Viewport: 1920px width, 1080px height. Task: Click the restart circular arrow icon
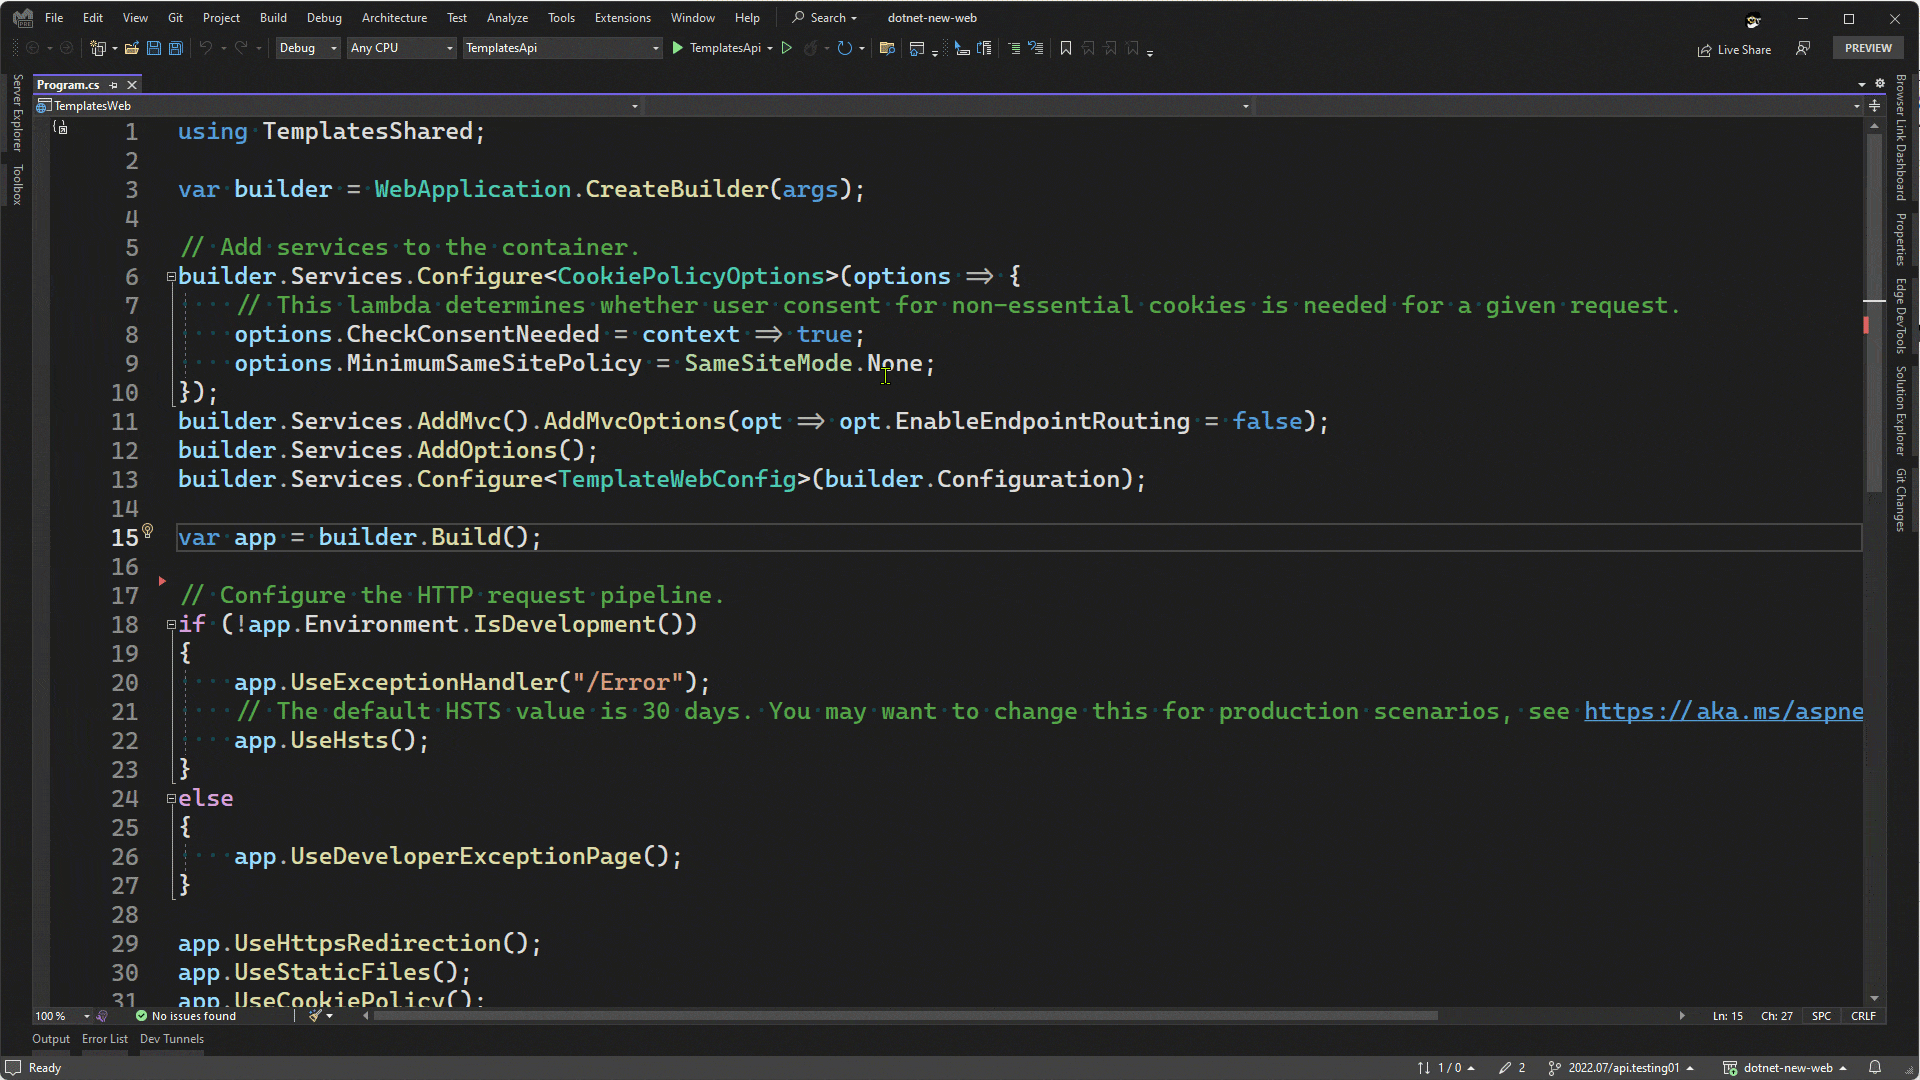845,48
